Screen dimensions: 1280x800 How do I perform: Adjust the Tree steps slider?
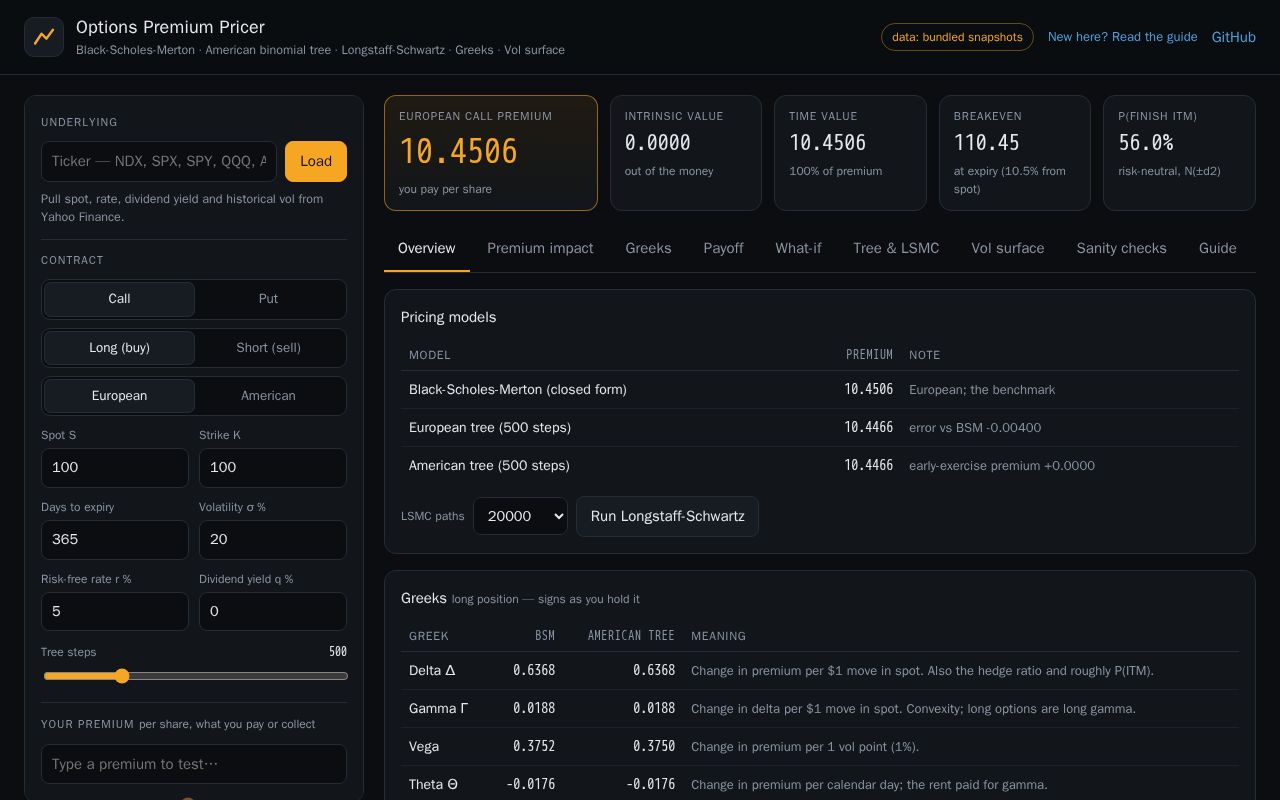[195, 676]
